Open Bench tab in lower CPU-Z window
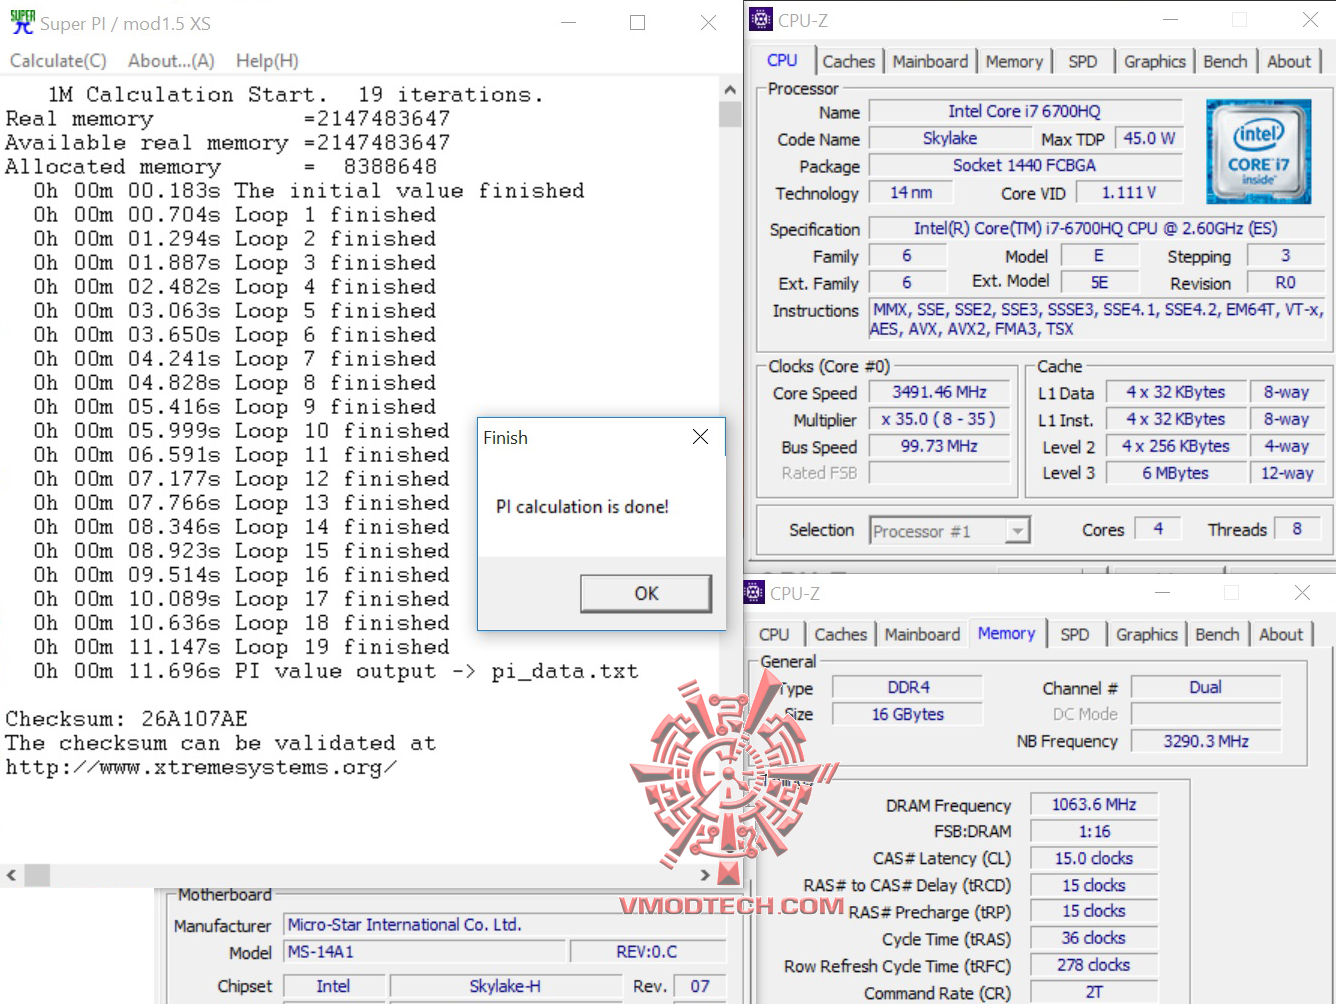This screenshot has height=1004, width=1336. (x=1217, y=635)
